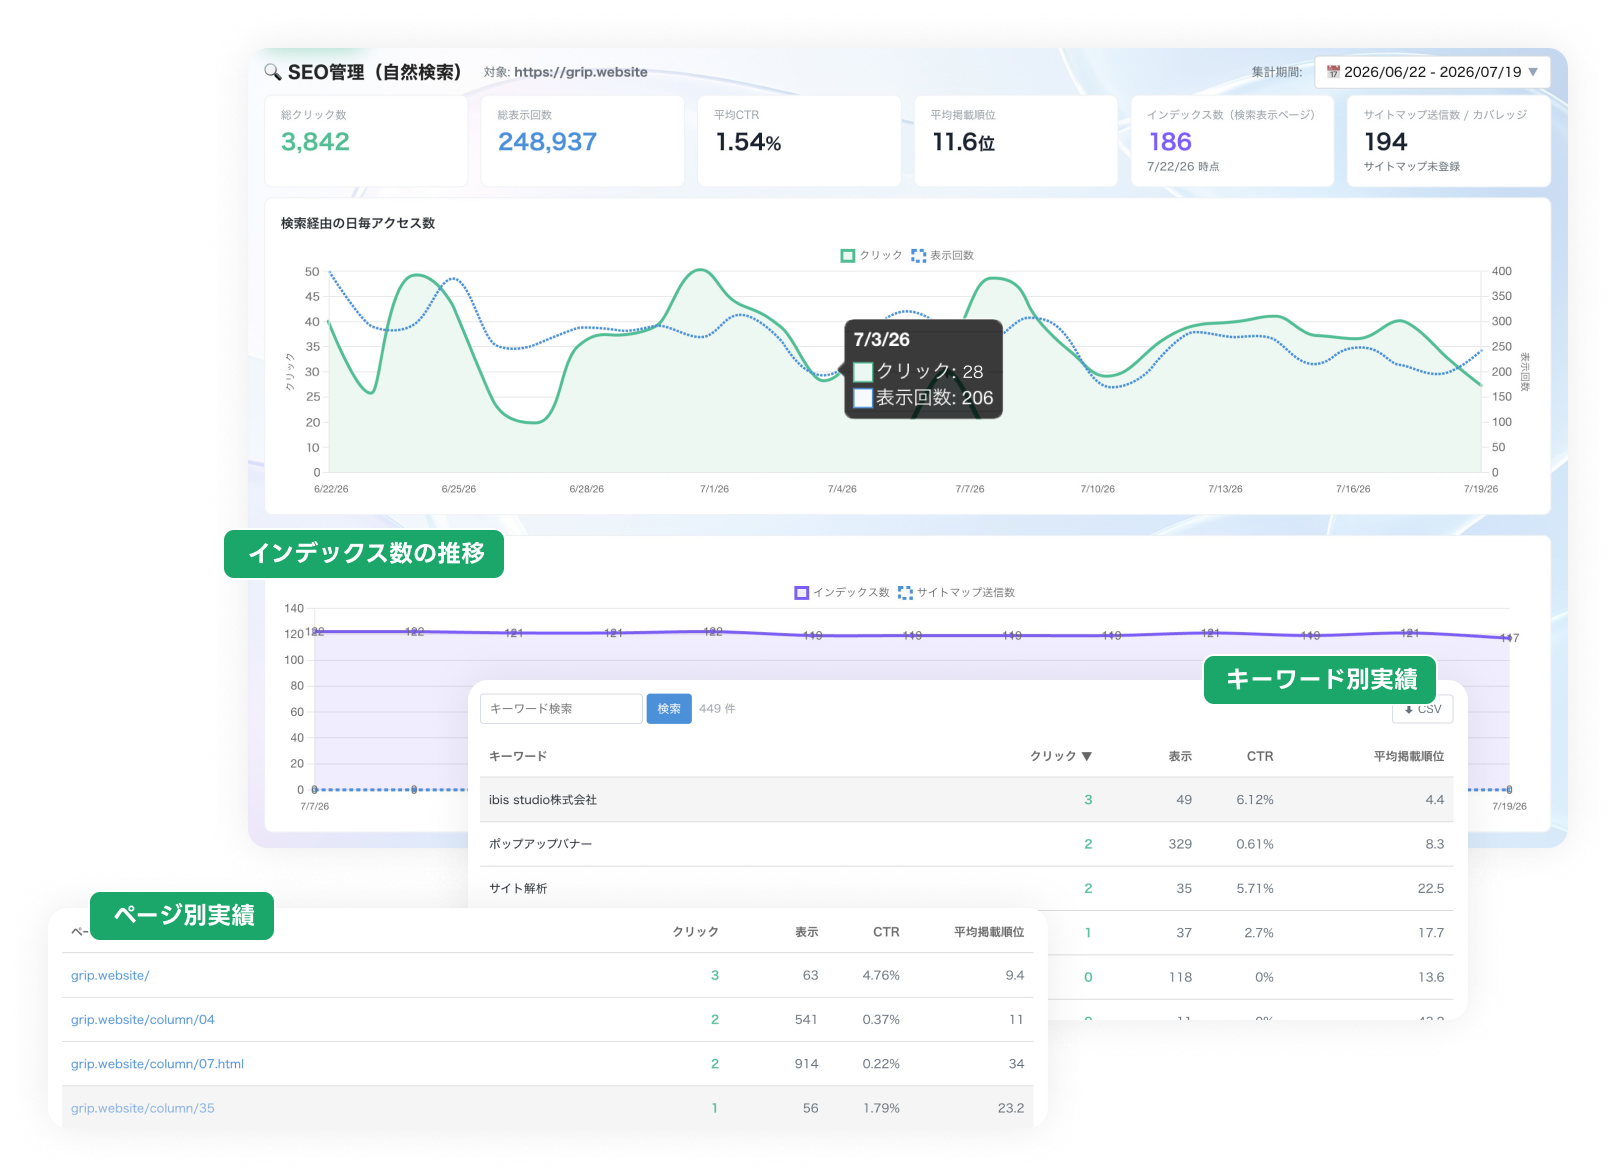Click the 総表示回数 card value 248,937
Viewport: 1616px width, 1176px height.
pyautogui.click(x=547, y=142)
